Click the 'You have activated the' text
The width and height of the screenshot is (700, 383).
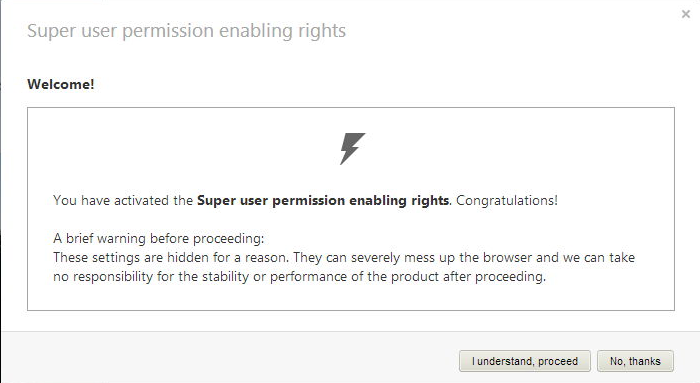[123, 200]
